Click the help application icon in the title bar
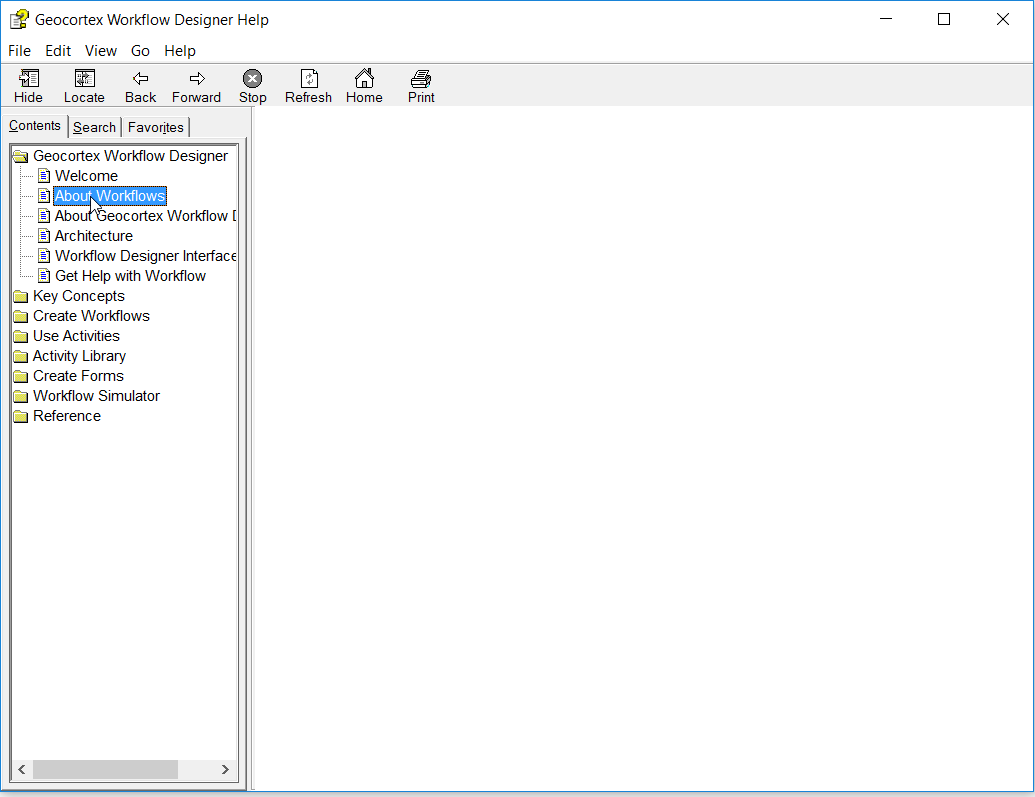 point(19,20)
